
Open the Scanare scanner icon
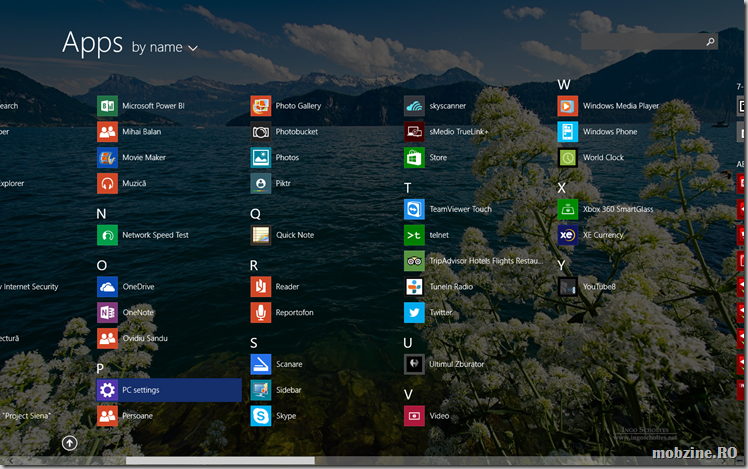tap(261, 365)
